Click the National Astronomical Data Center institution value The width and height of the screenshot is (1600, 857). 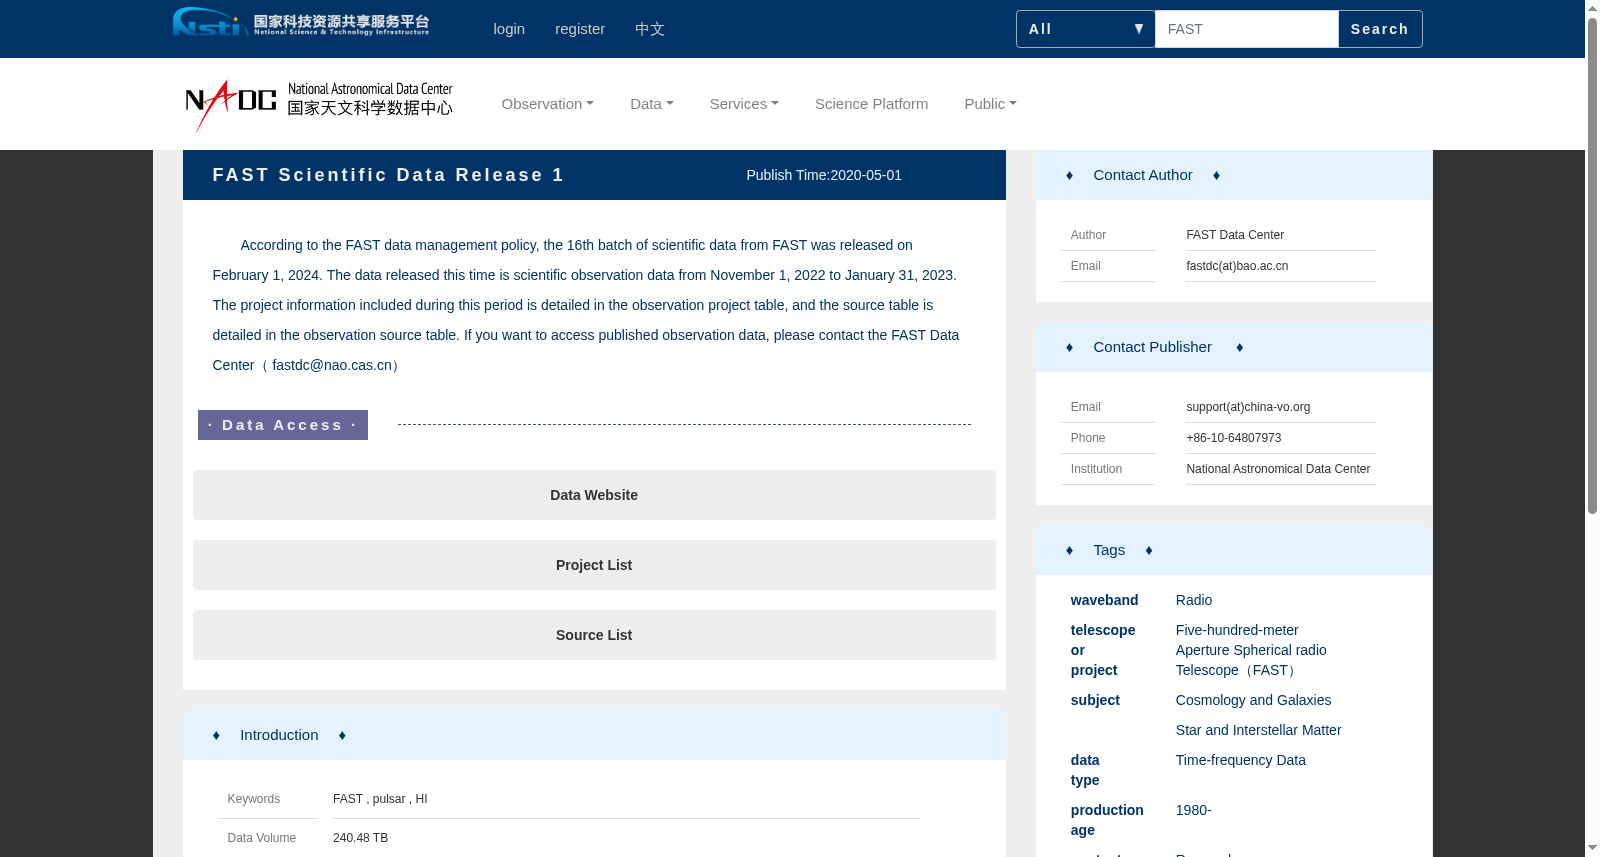pos(1278,469)
